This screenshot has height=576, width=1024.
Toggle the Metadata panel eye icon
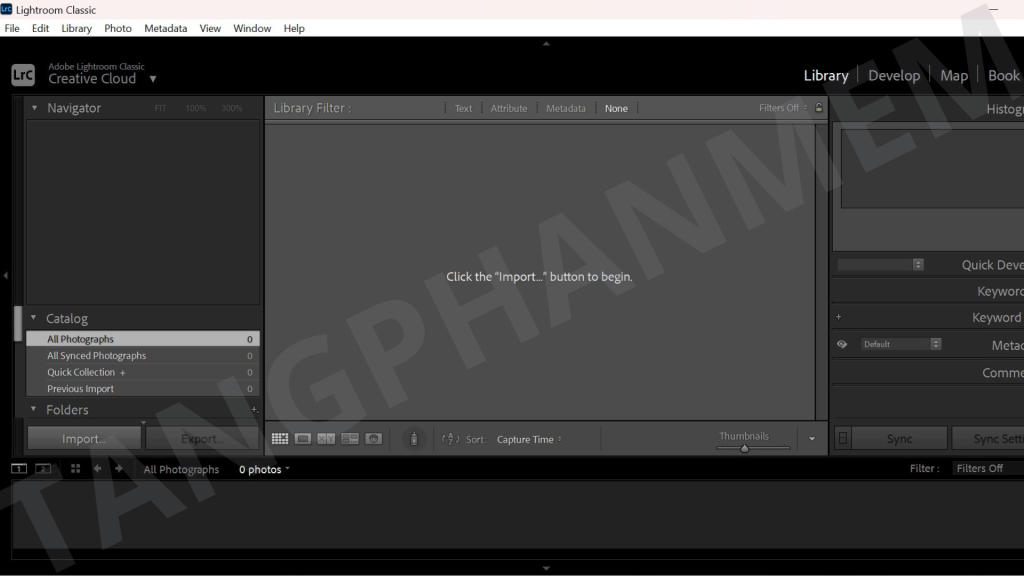click(x=842, y=344)
